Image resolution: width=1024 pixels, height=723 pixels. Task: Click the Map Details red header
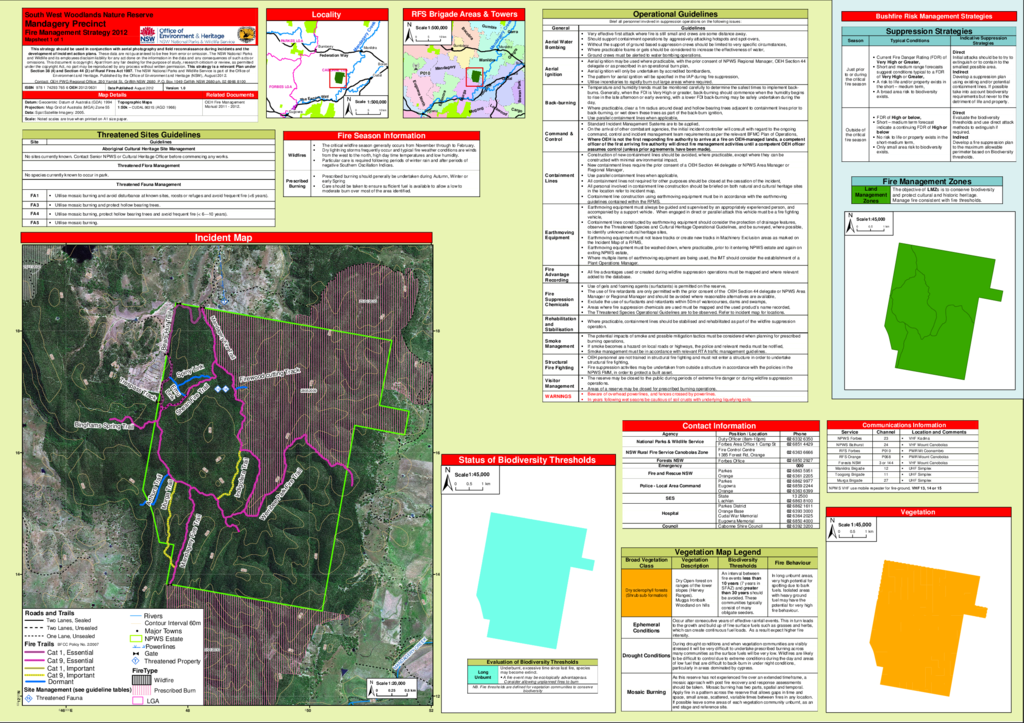tap(112, 95)
